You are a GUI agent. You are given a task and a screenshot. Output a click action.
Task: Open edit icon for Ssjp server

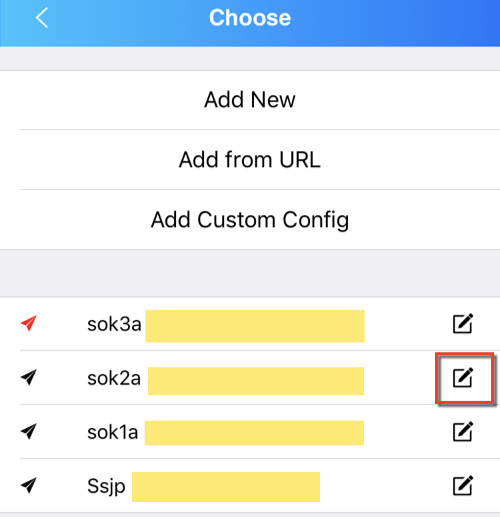tap(463, 485)
